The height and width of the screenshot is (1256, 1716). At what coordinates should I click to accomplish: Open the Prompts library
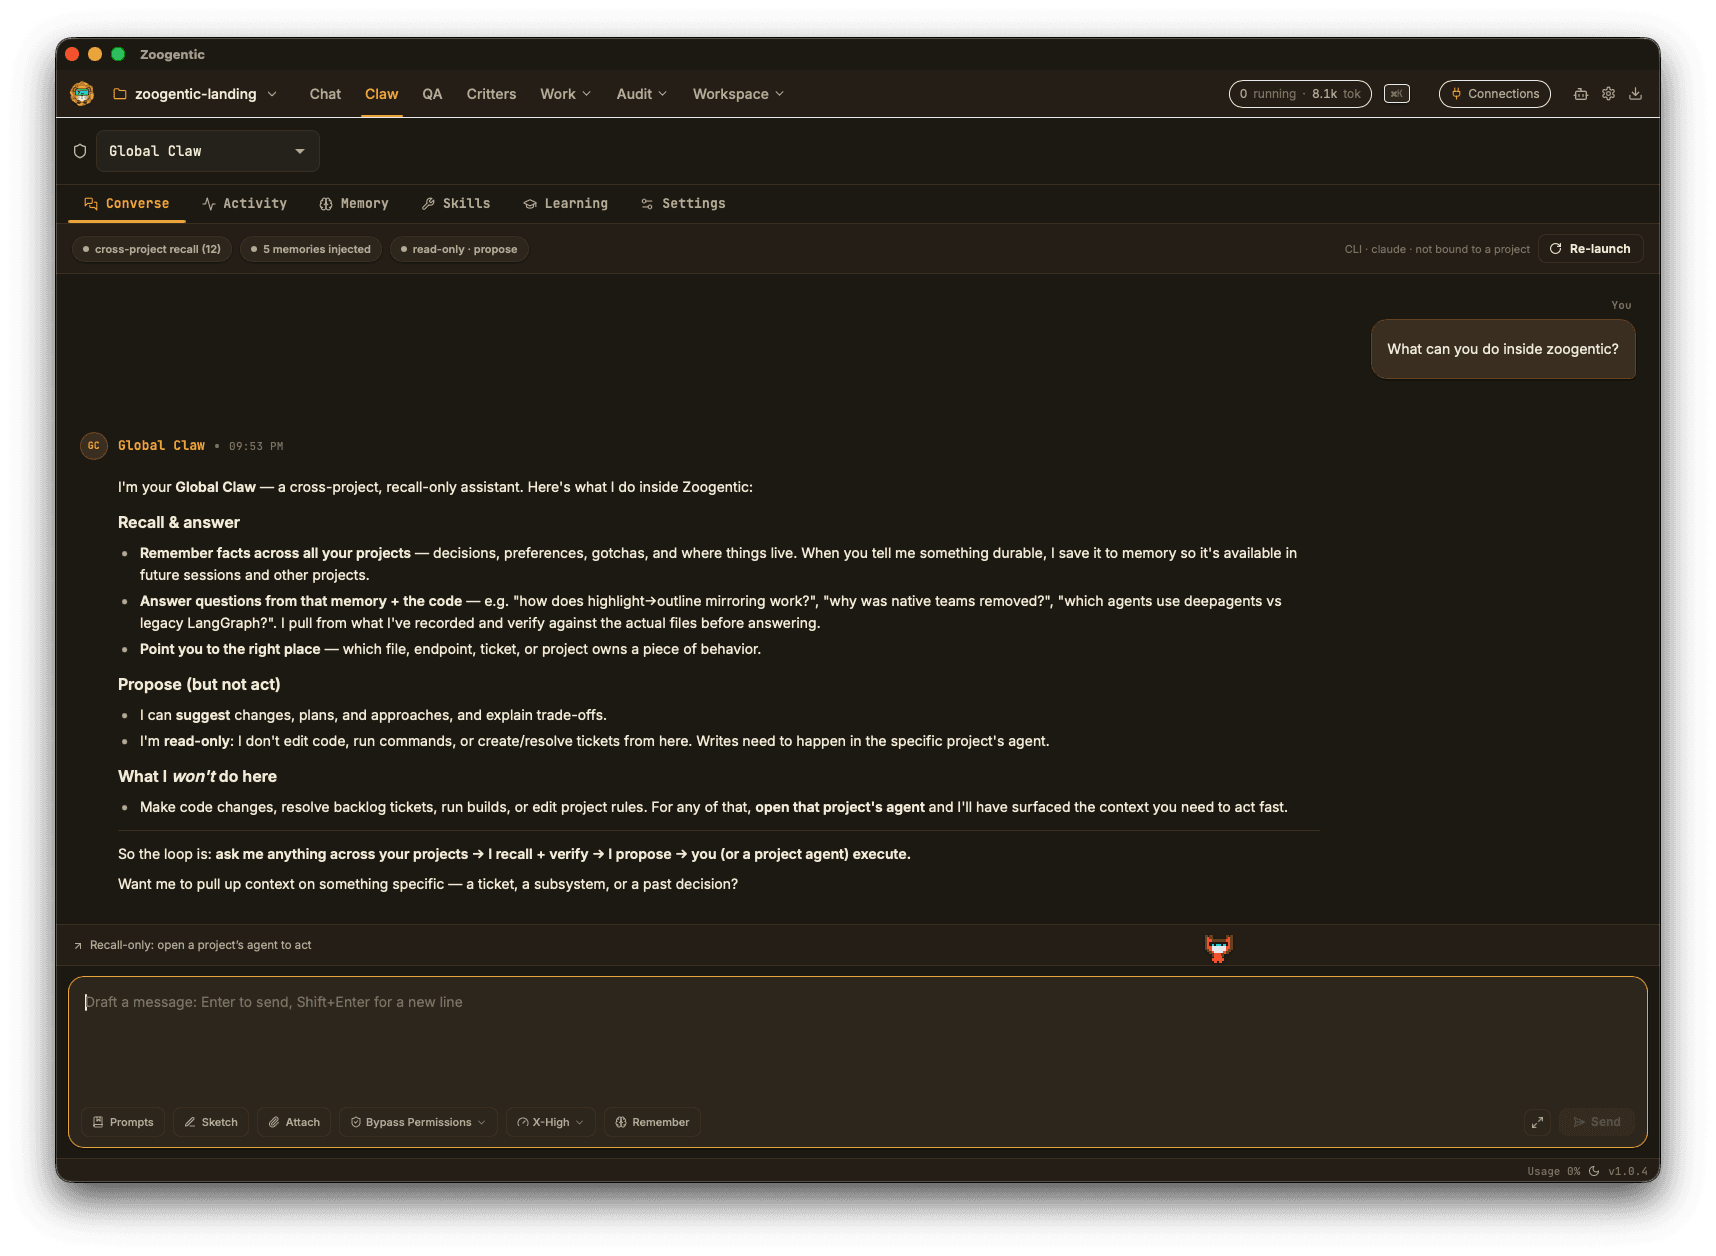click(123, 1122)
